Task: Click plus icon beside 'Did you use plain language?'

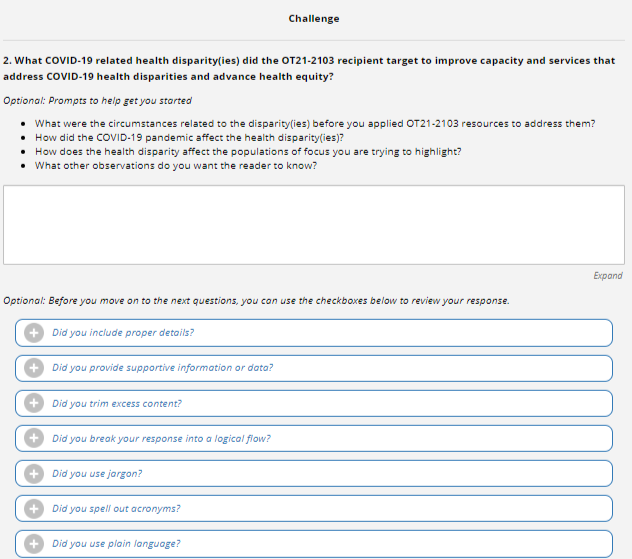Action: click(33, 543)
